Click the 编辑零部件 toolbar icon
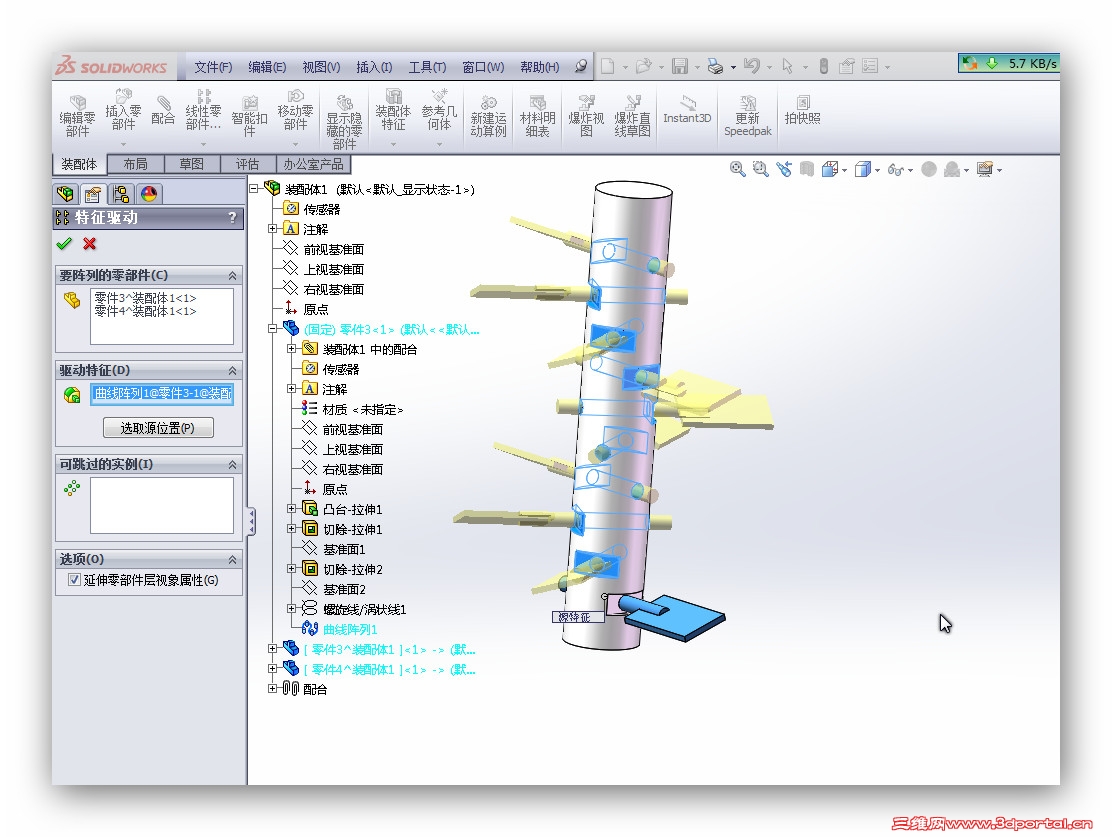 77,116
